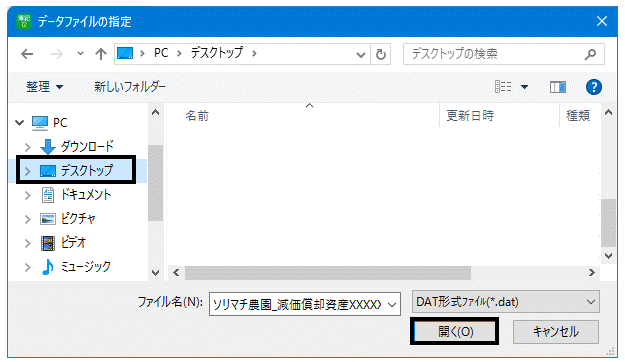Open the 整理 menu
The image size is (625, 362).
click(44, 87)
